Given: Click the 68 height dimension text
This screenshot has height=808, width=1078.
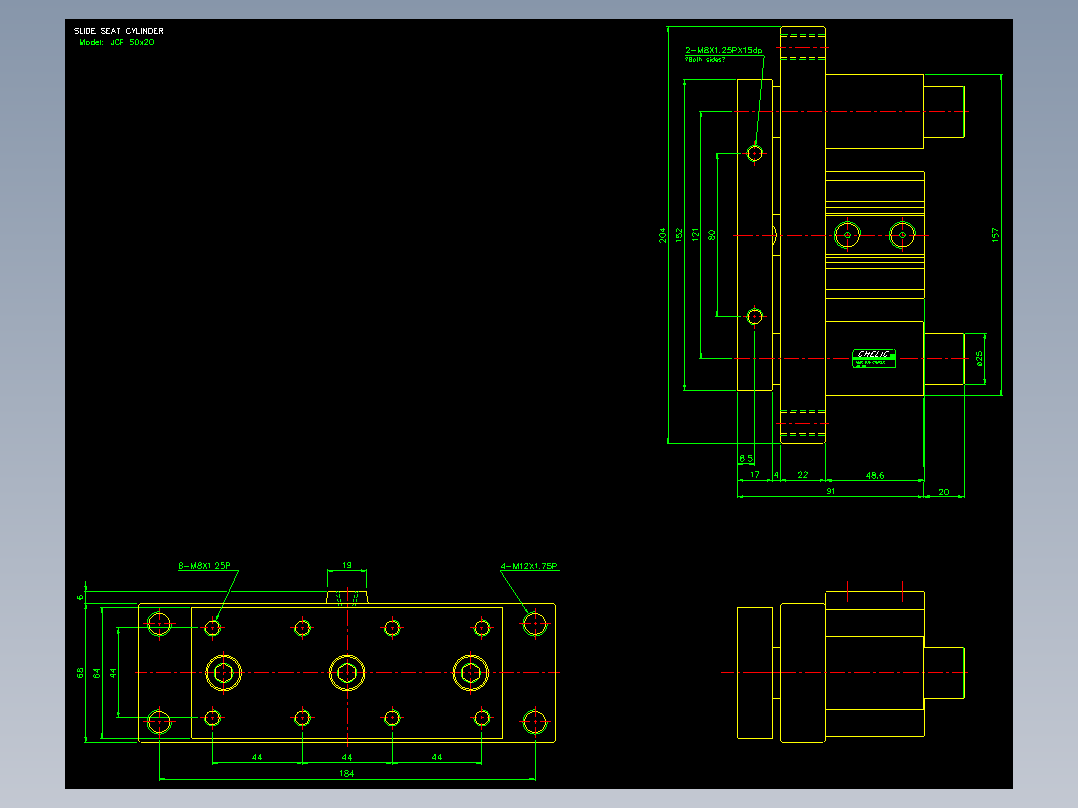Looking at the screenshot, I should tap(80, 673).
